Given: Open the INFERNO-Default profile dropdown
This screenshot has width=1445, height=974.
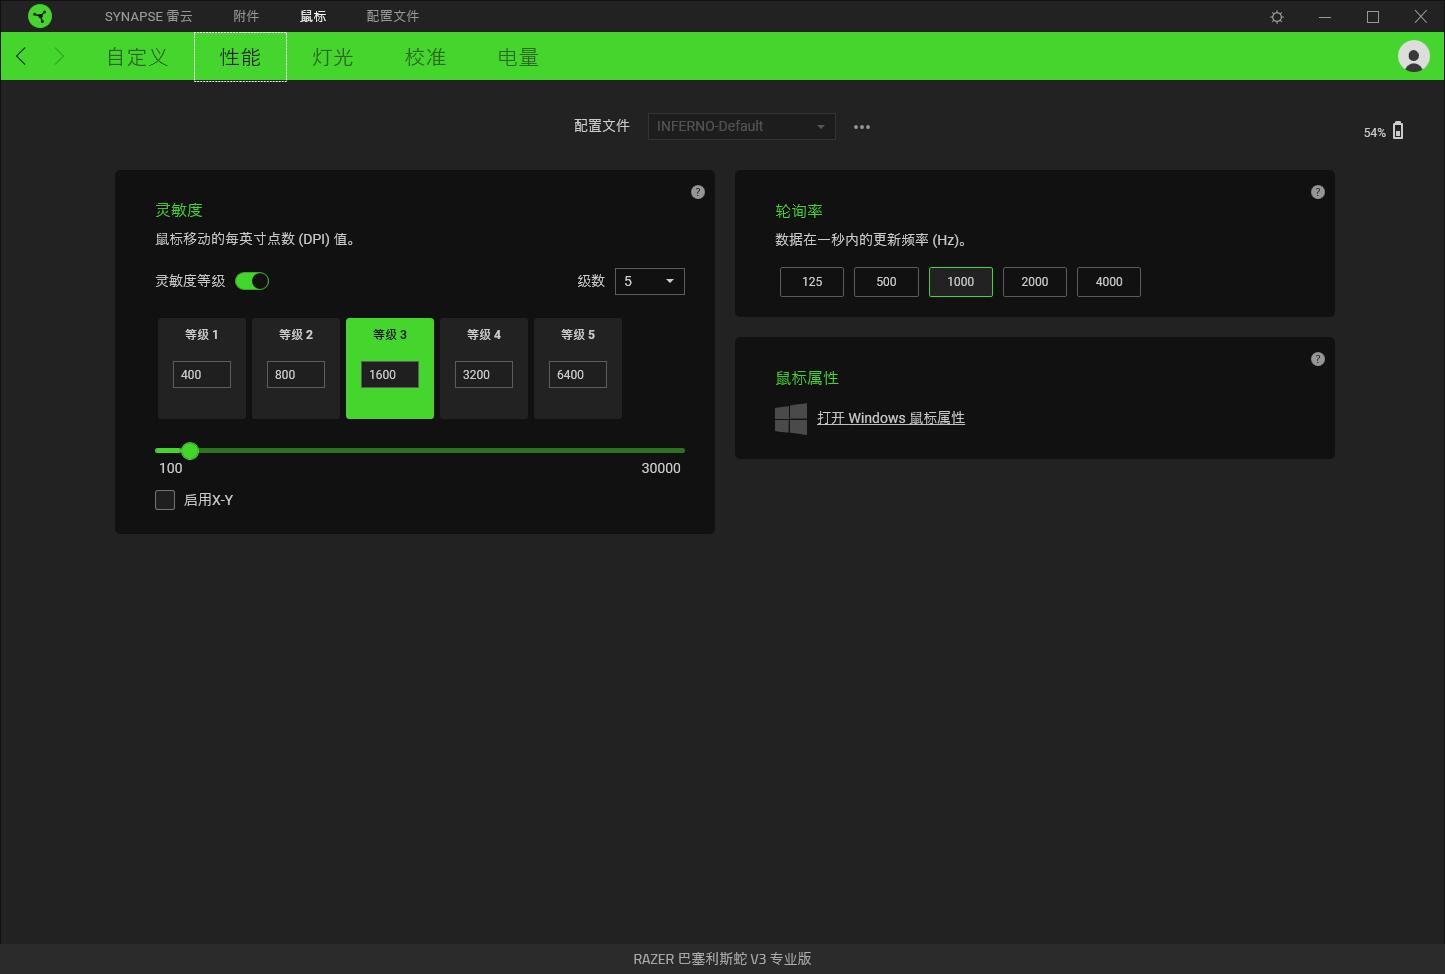Looking at the screenshot, I should [741, 126].
